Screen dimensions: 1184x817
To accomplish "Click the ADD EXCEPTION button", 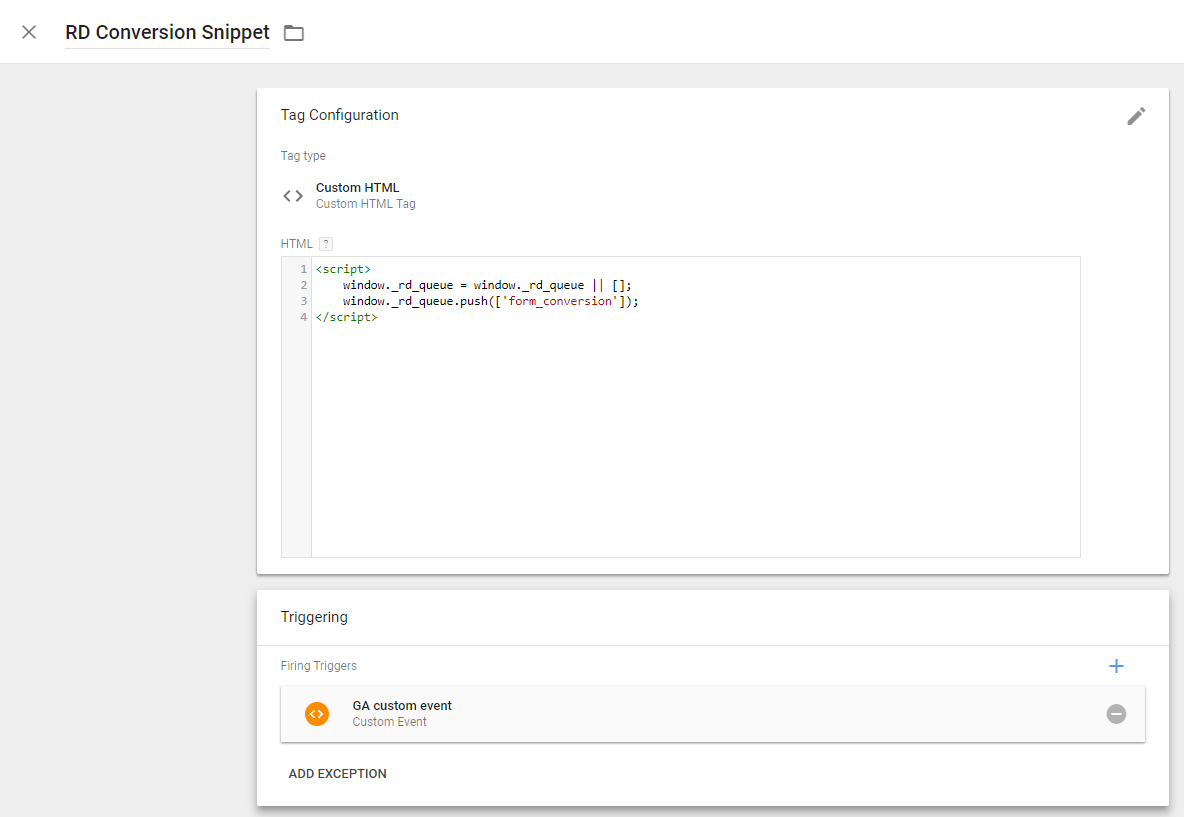I will 338,773.
